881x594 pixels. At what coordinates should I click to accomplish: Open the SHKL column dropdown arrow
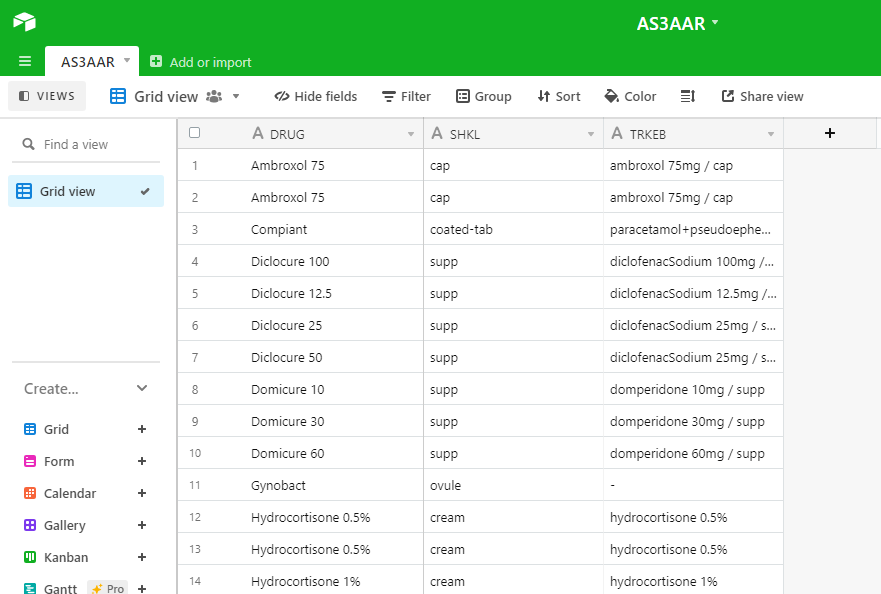click(x=591, y=134)
